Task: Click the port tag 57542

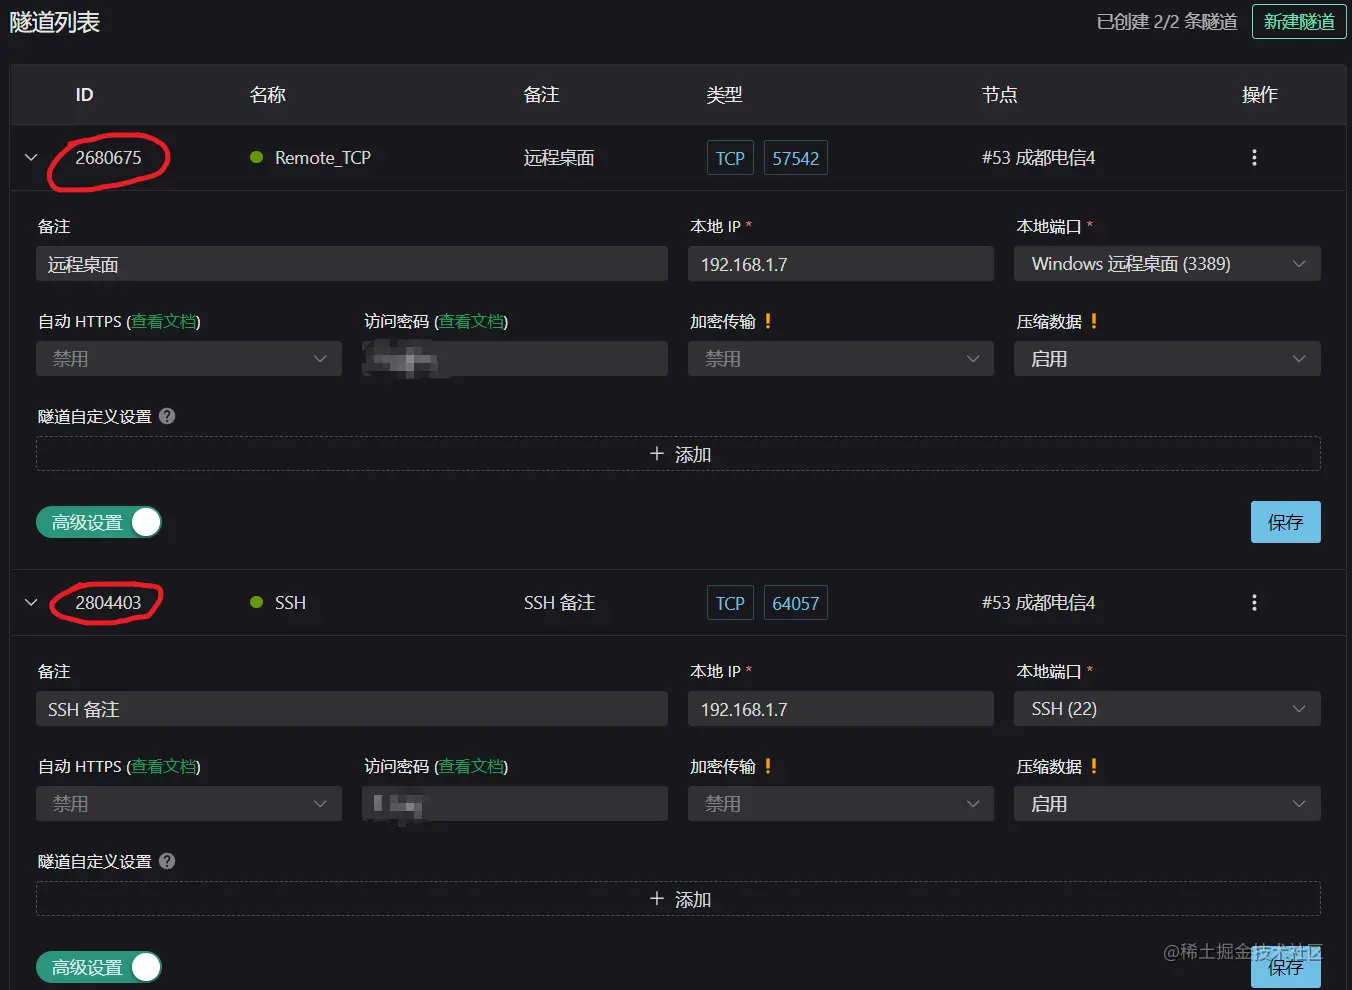Action: (x=796, y=158)
